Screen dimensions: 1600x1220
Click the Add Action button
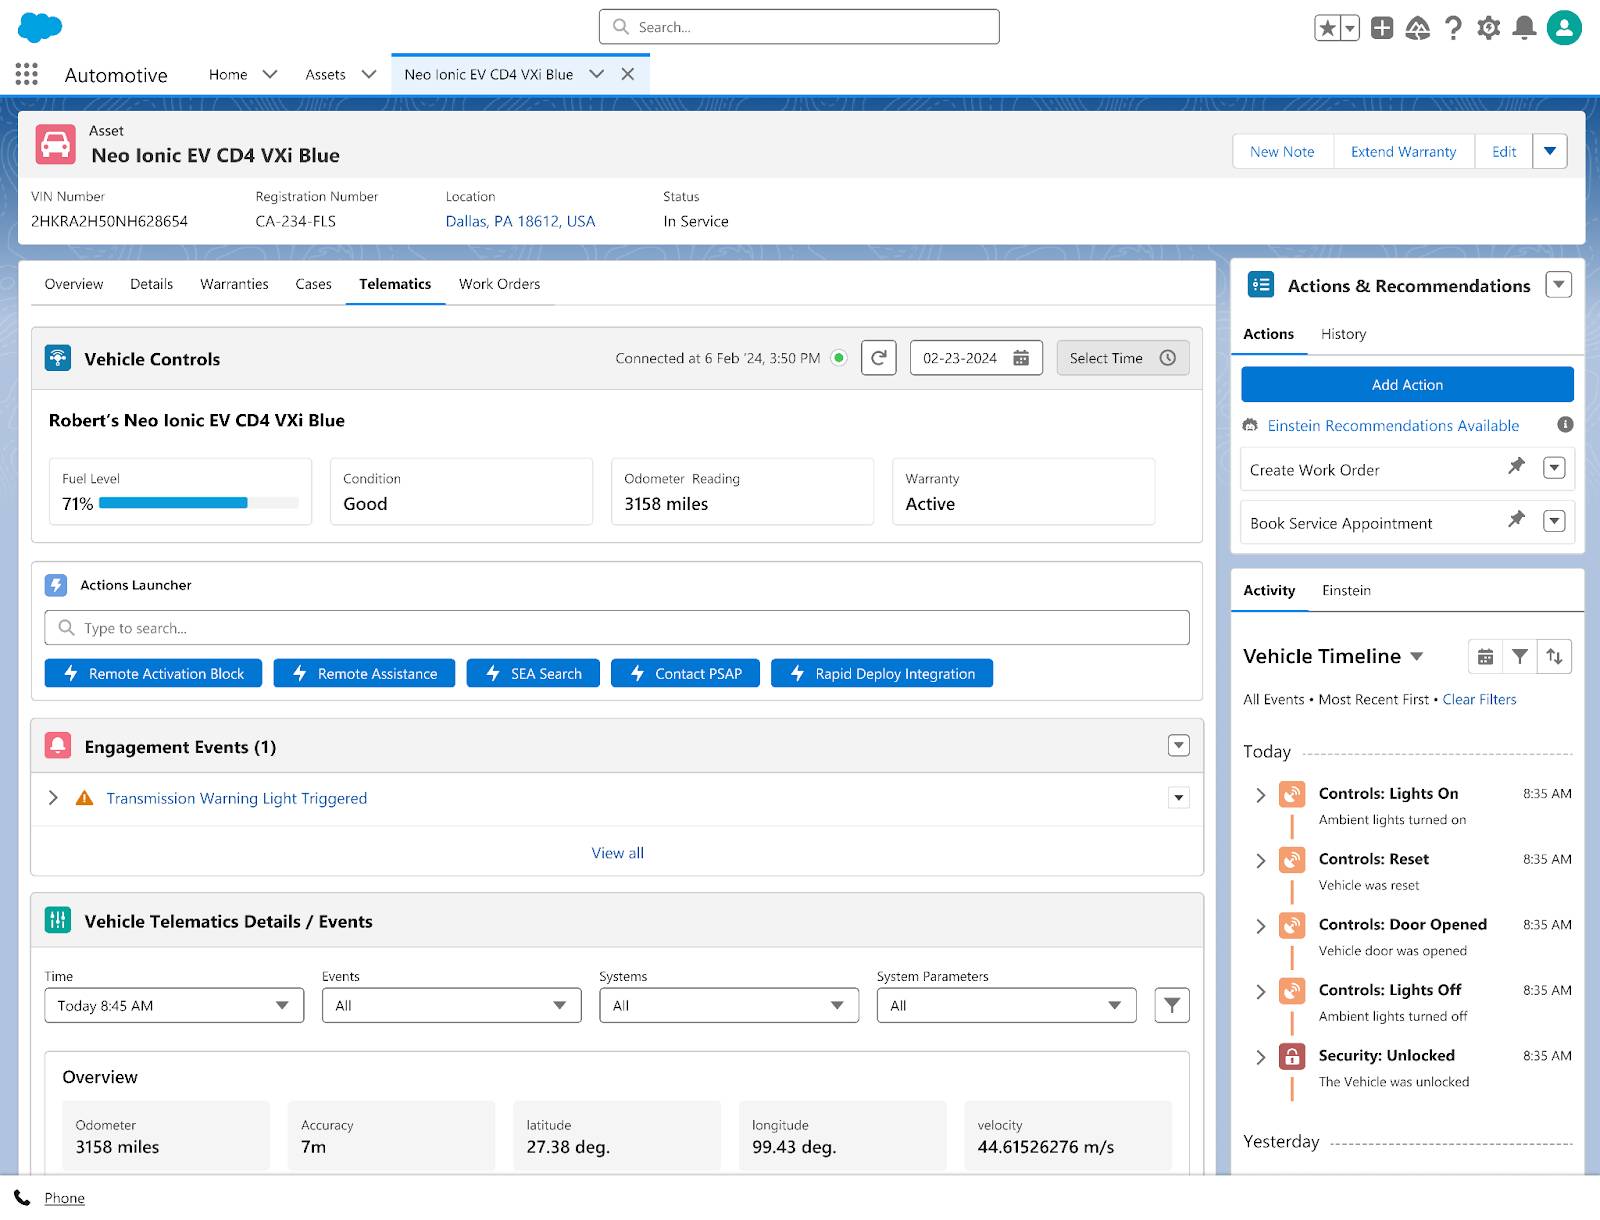[1407, 384]
